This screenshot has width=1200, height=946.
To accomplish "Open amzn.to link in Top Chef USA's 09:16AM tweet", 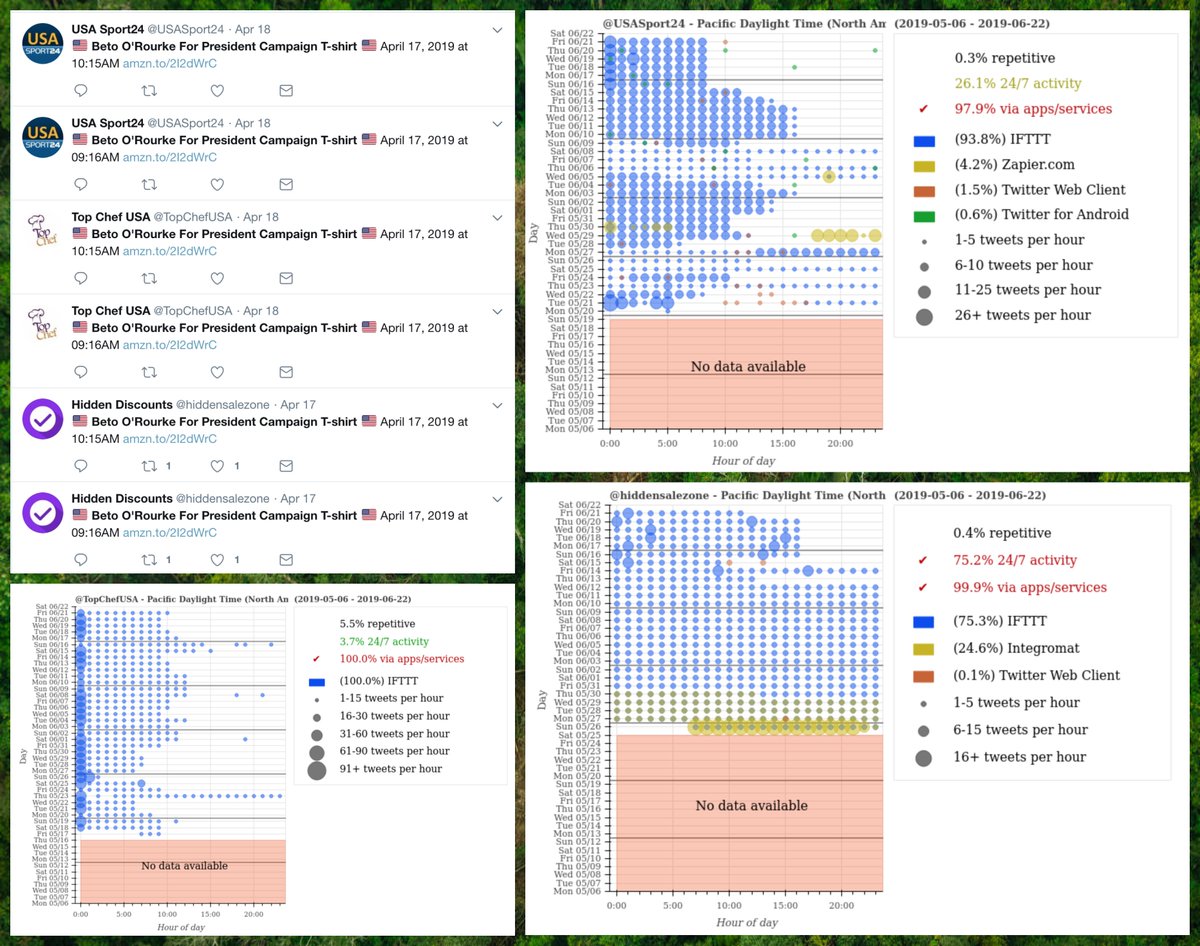I will (170, 345).
